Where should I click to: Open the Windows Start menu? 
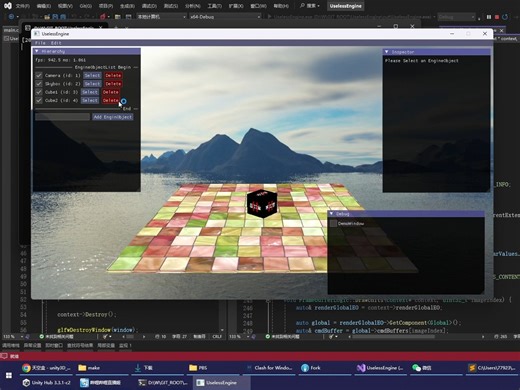pos(9,375)
